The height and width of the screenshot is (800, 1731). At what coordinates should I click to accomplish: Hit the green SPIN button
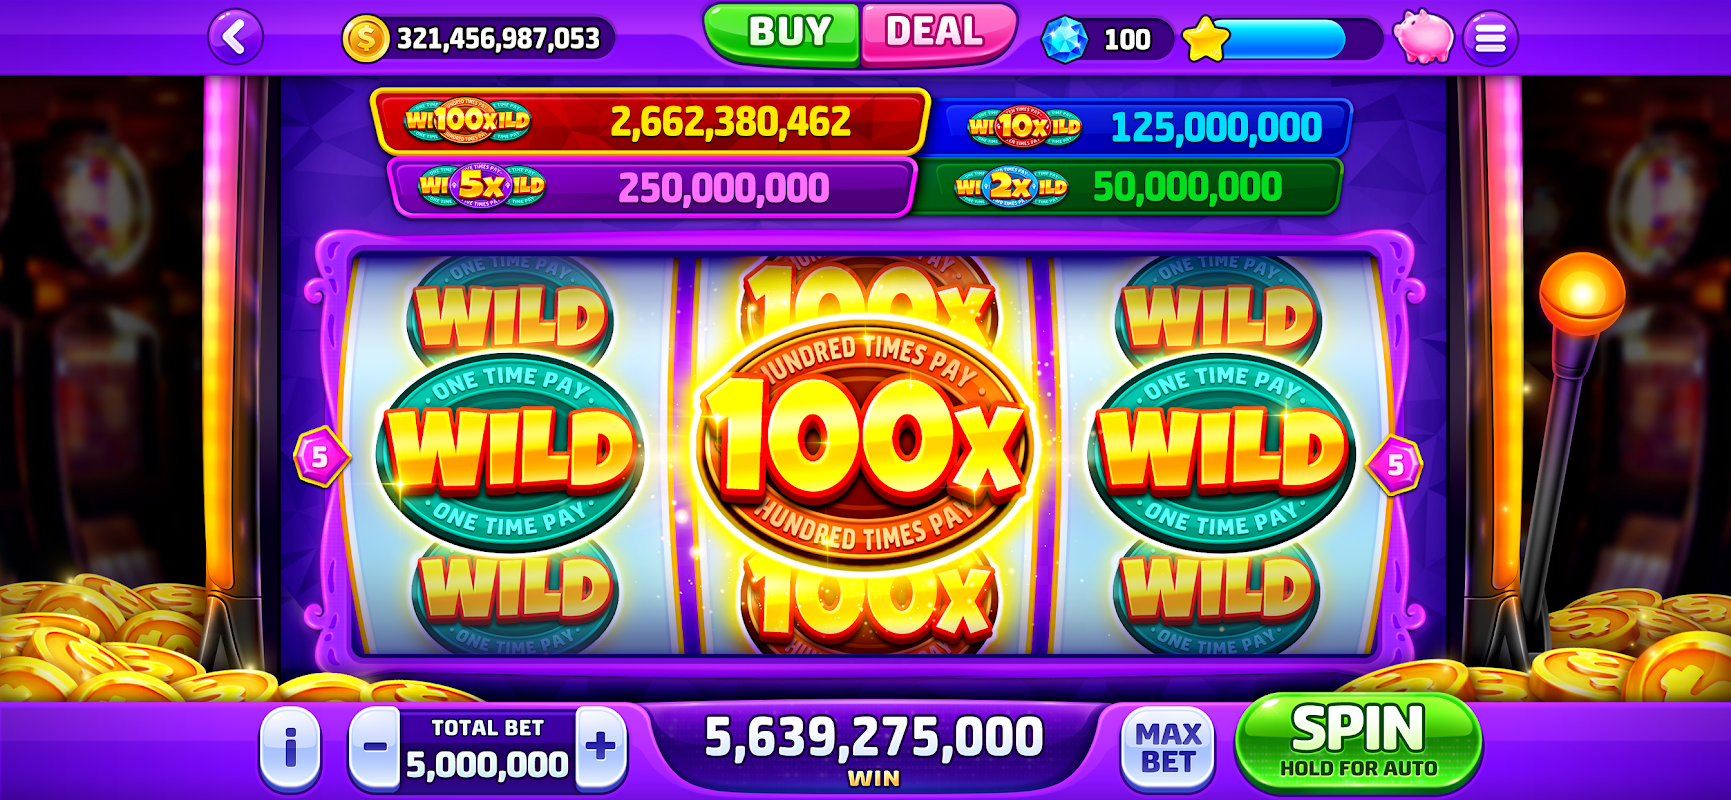click(1358, 743)
